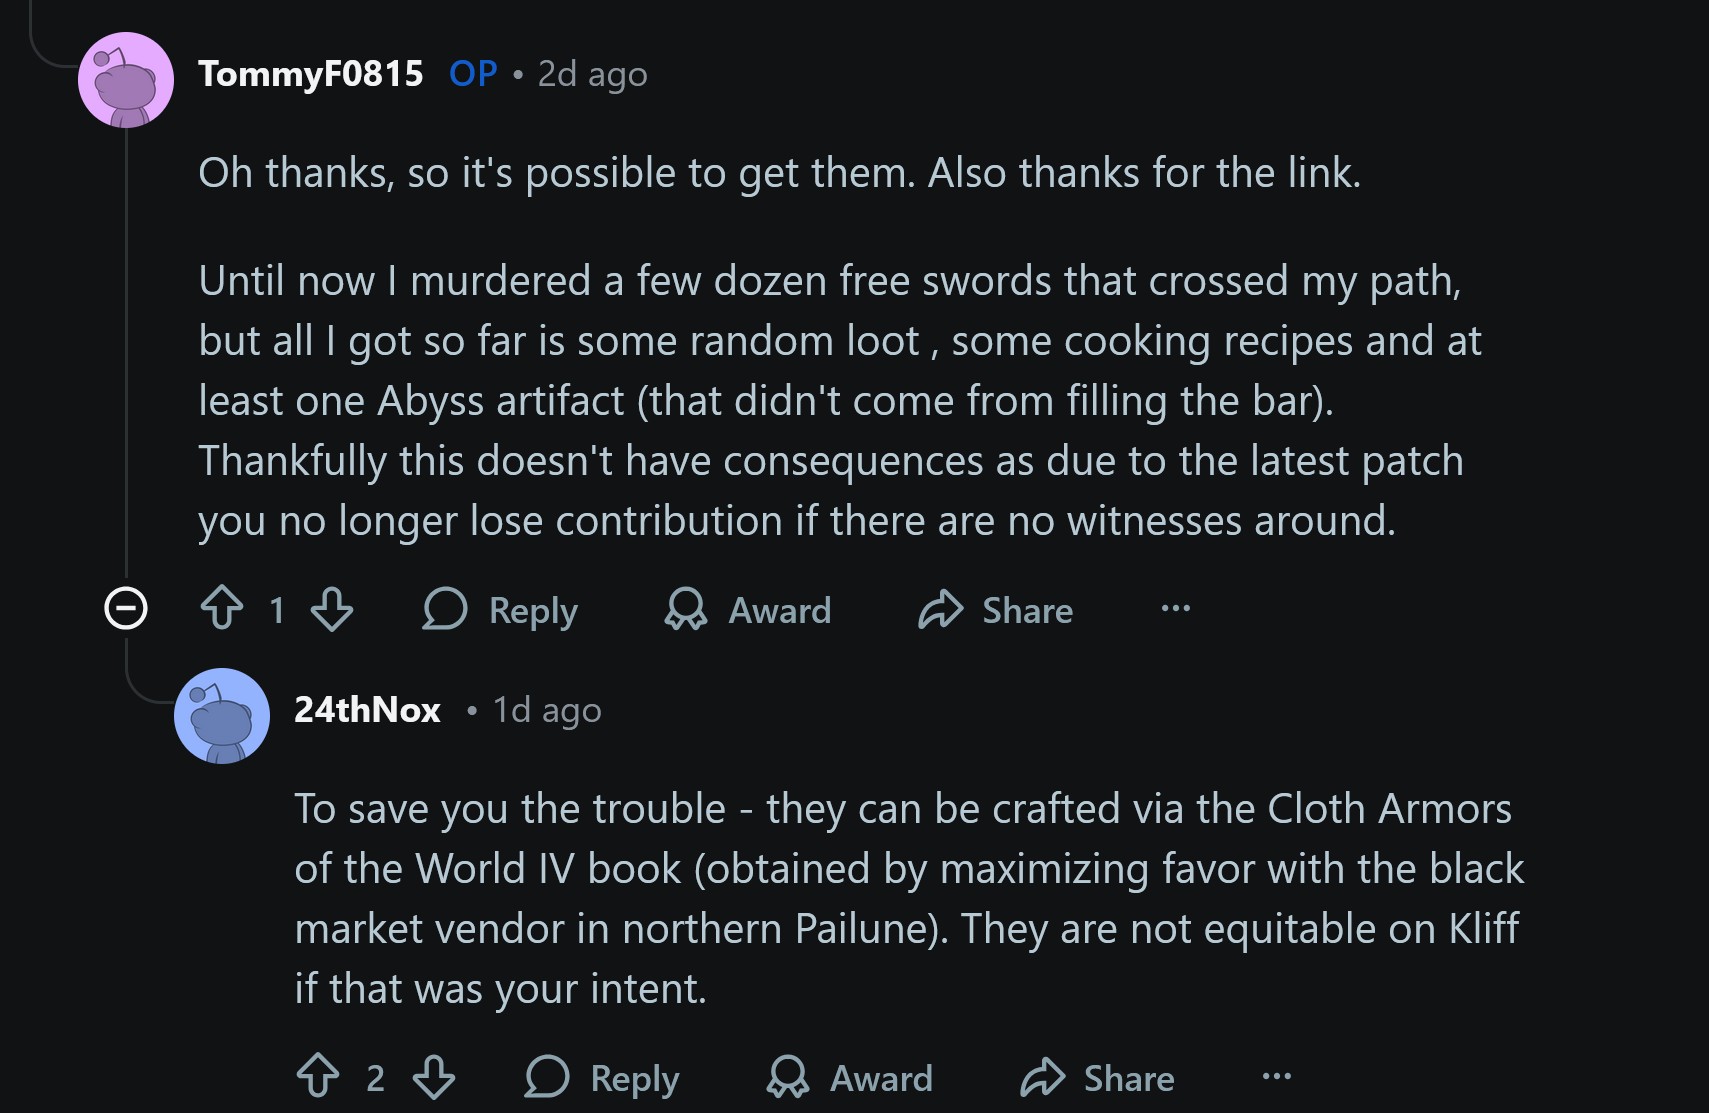Upvote 24thNox's comment
Screen dimensions: 1709x1113
(319, 1077)
